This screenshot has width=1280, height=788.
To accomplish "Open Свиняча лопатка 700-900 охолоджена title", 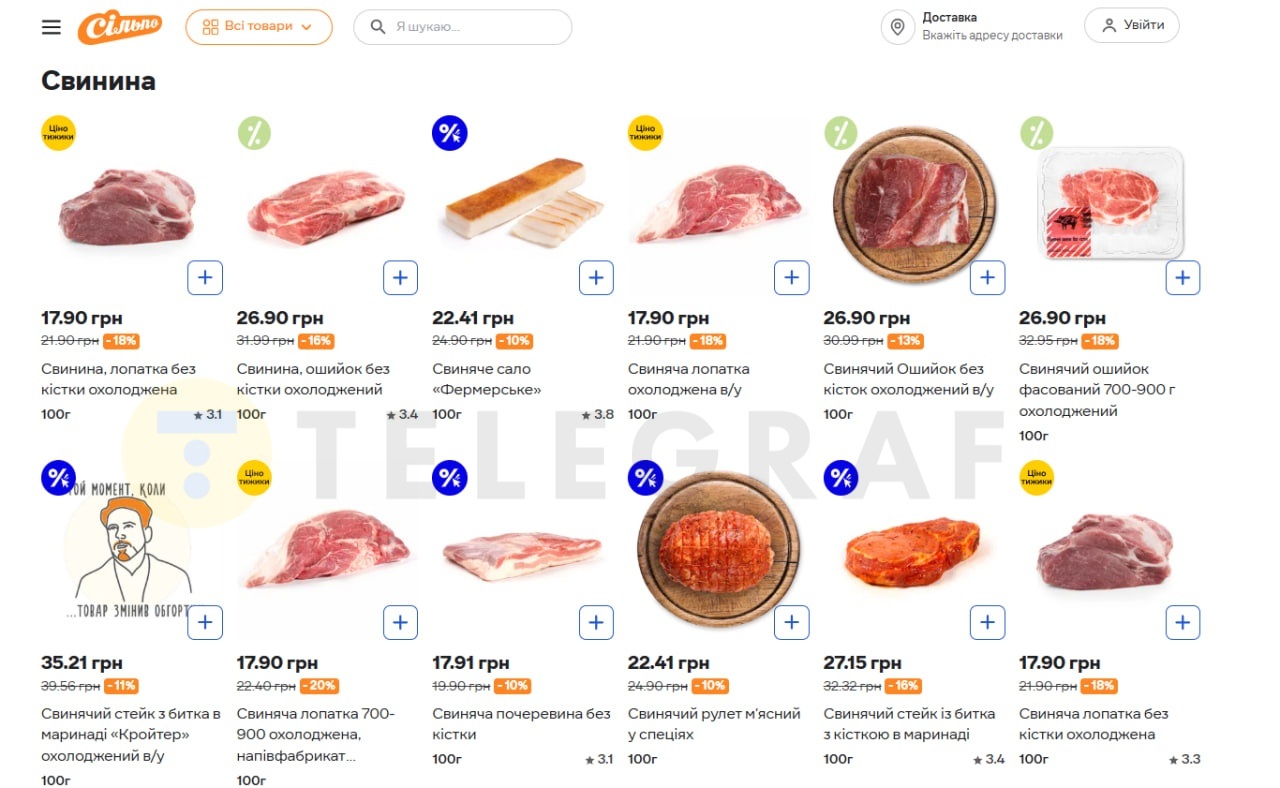I will tap(316, 734).
